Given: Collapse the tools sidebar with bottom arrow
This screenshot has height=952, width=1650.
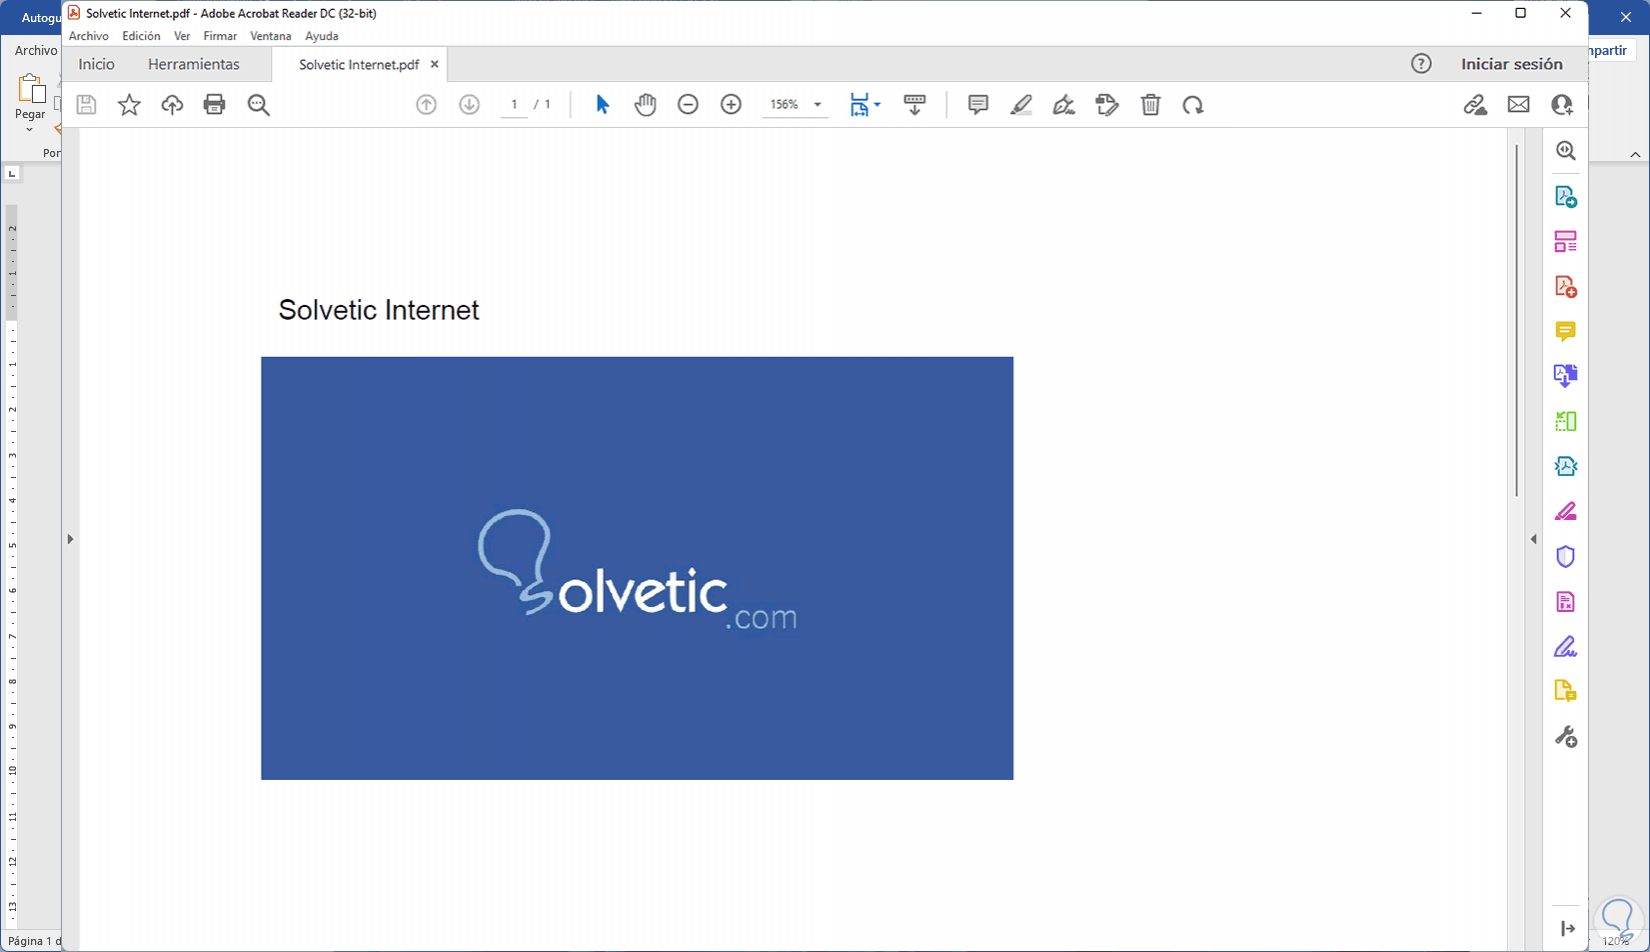Looking at the screenshot, I should 1567,929.
